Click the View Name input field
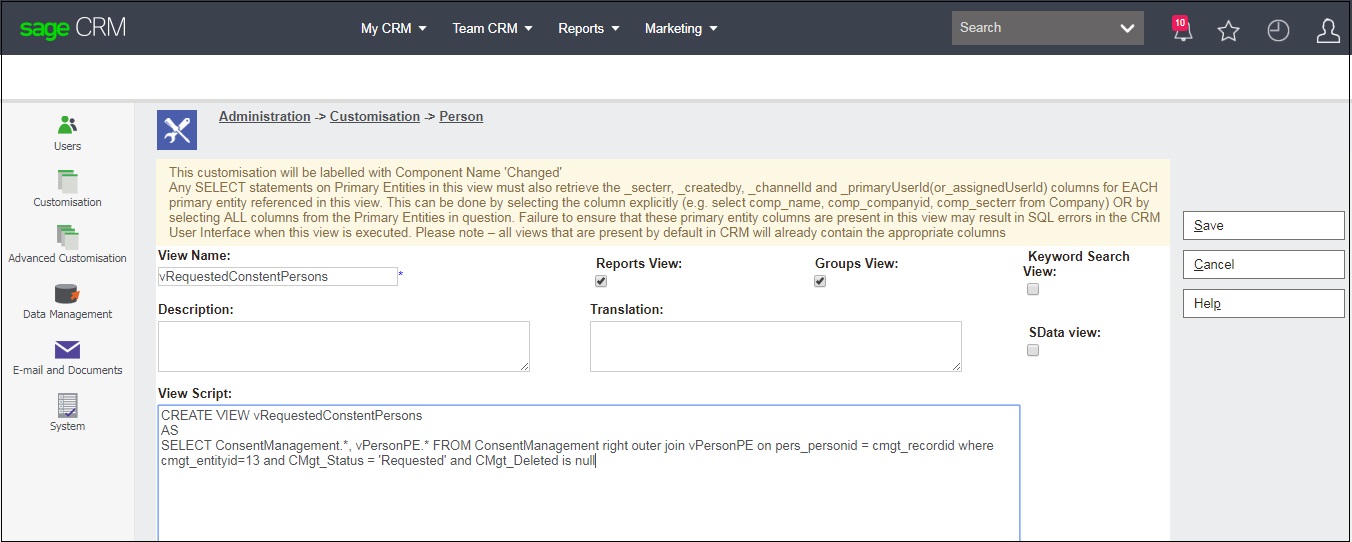 click(277, 276)
